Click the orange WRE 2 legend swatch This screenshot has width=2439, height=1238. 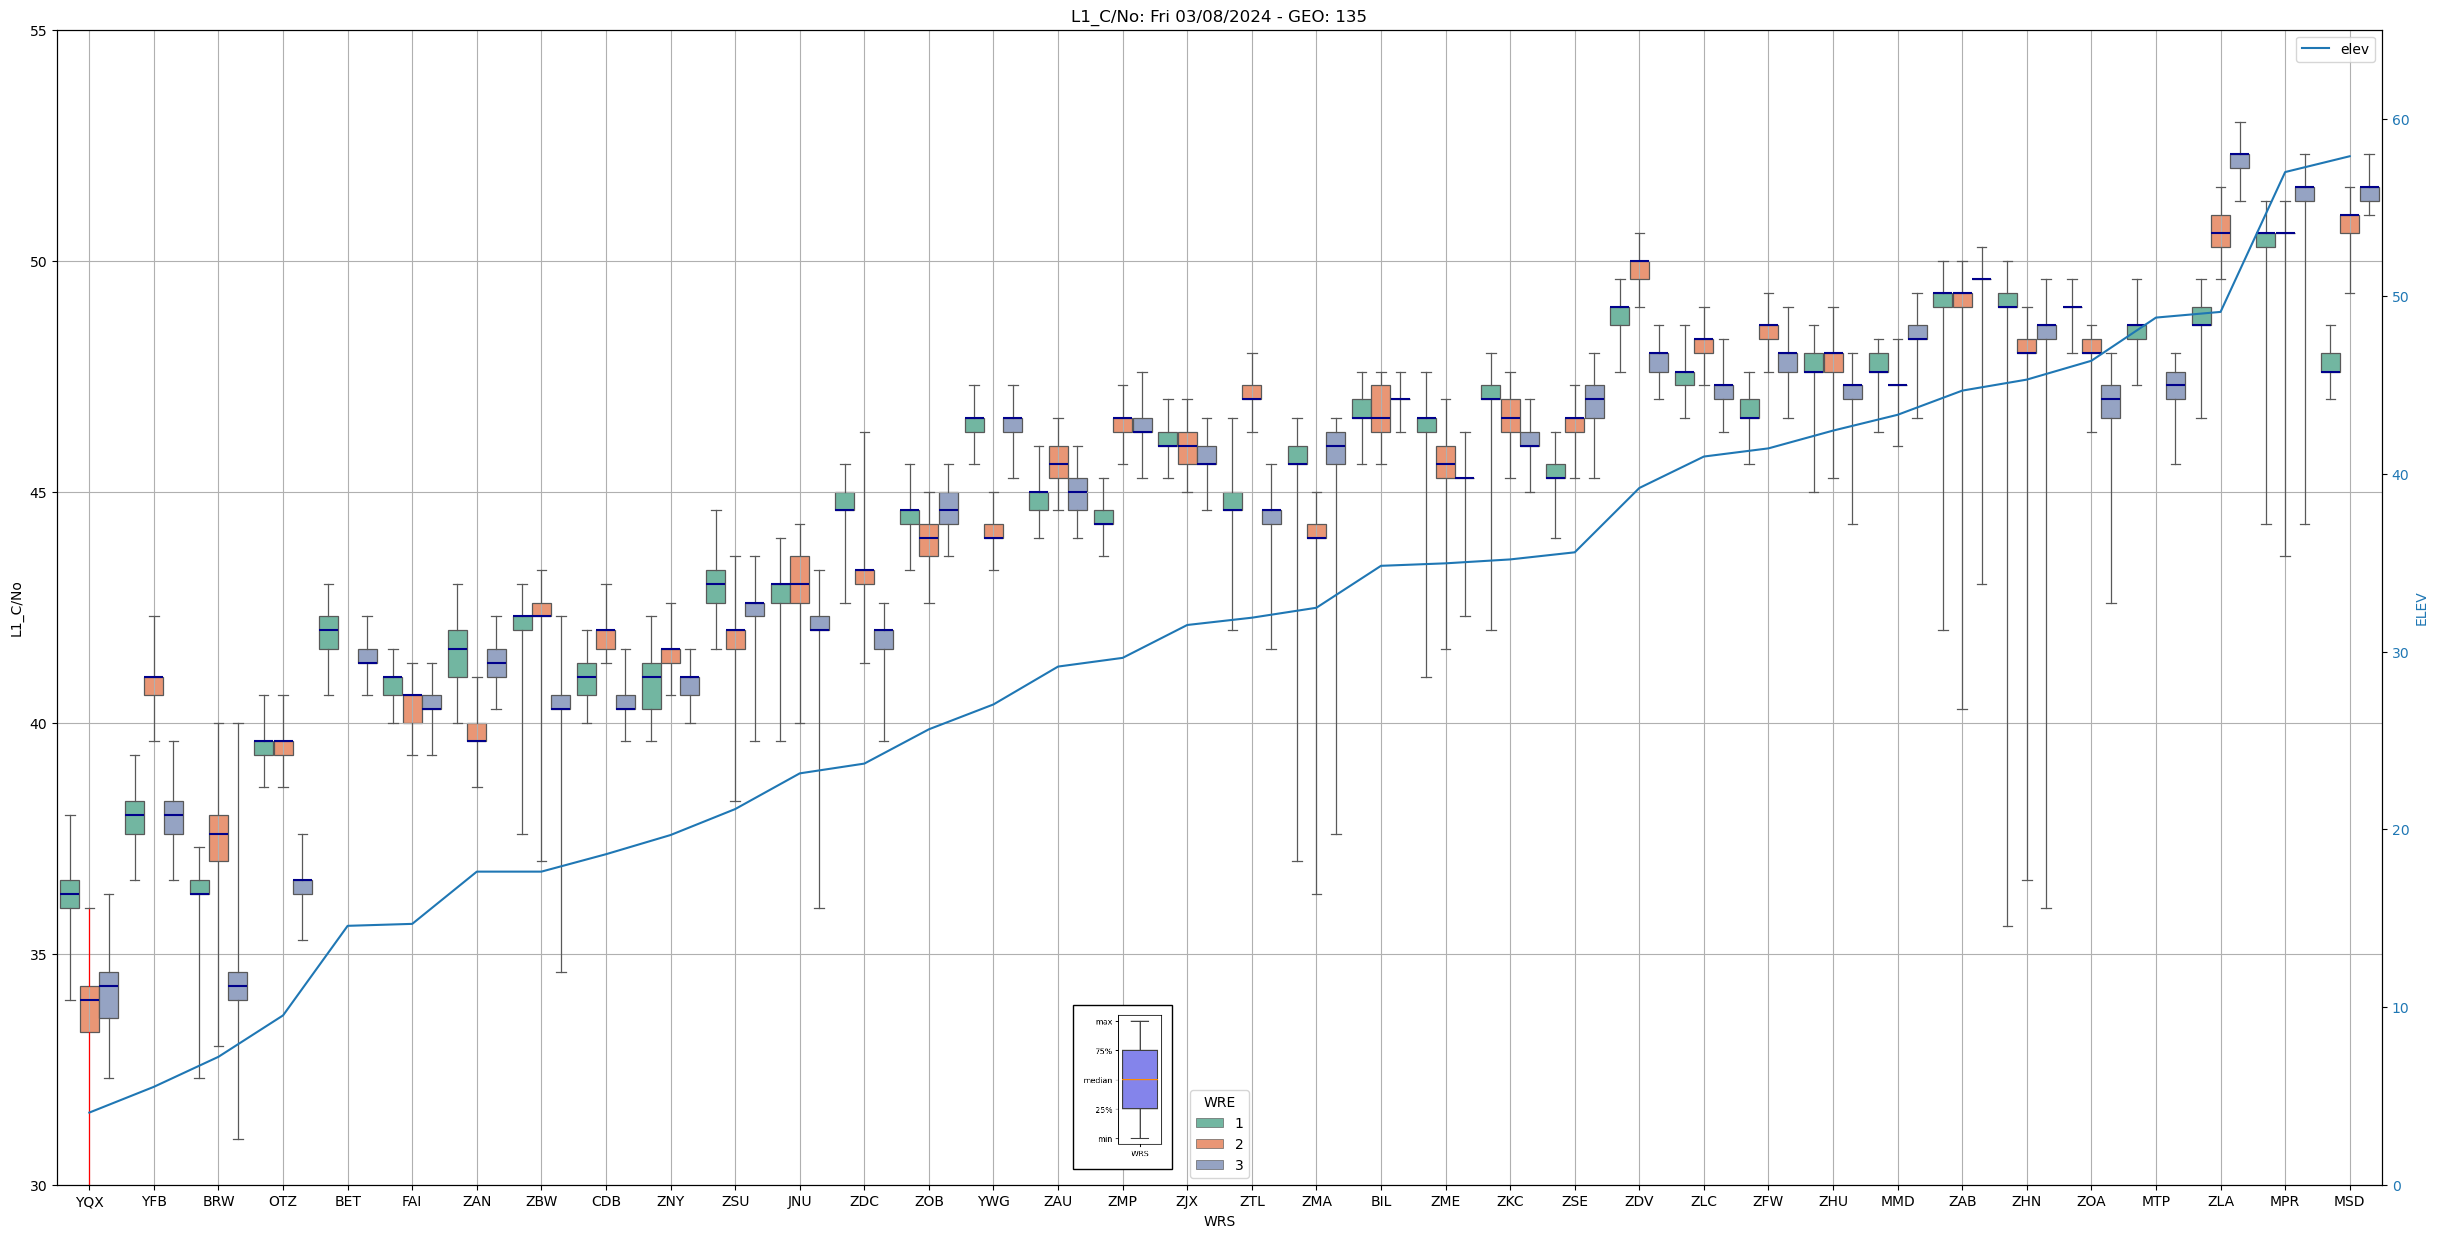click(1209, 1144)
